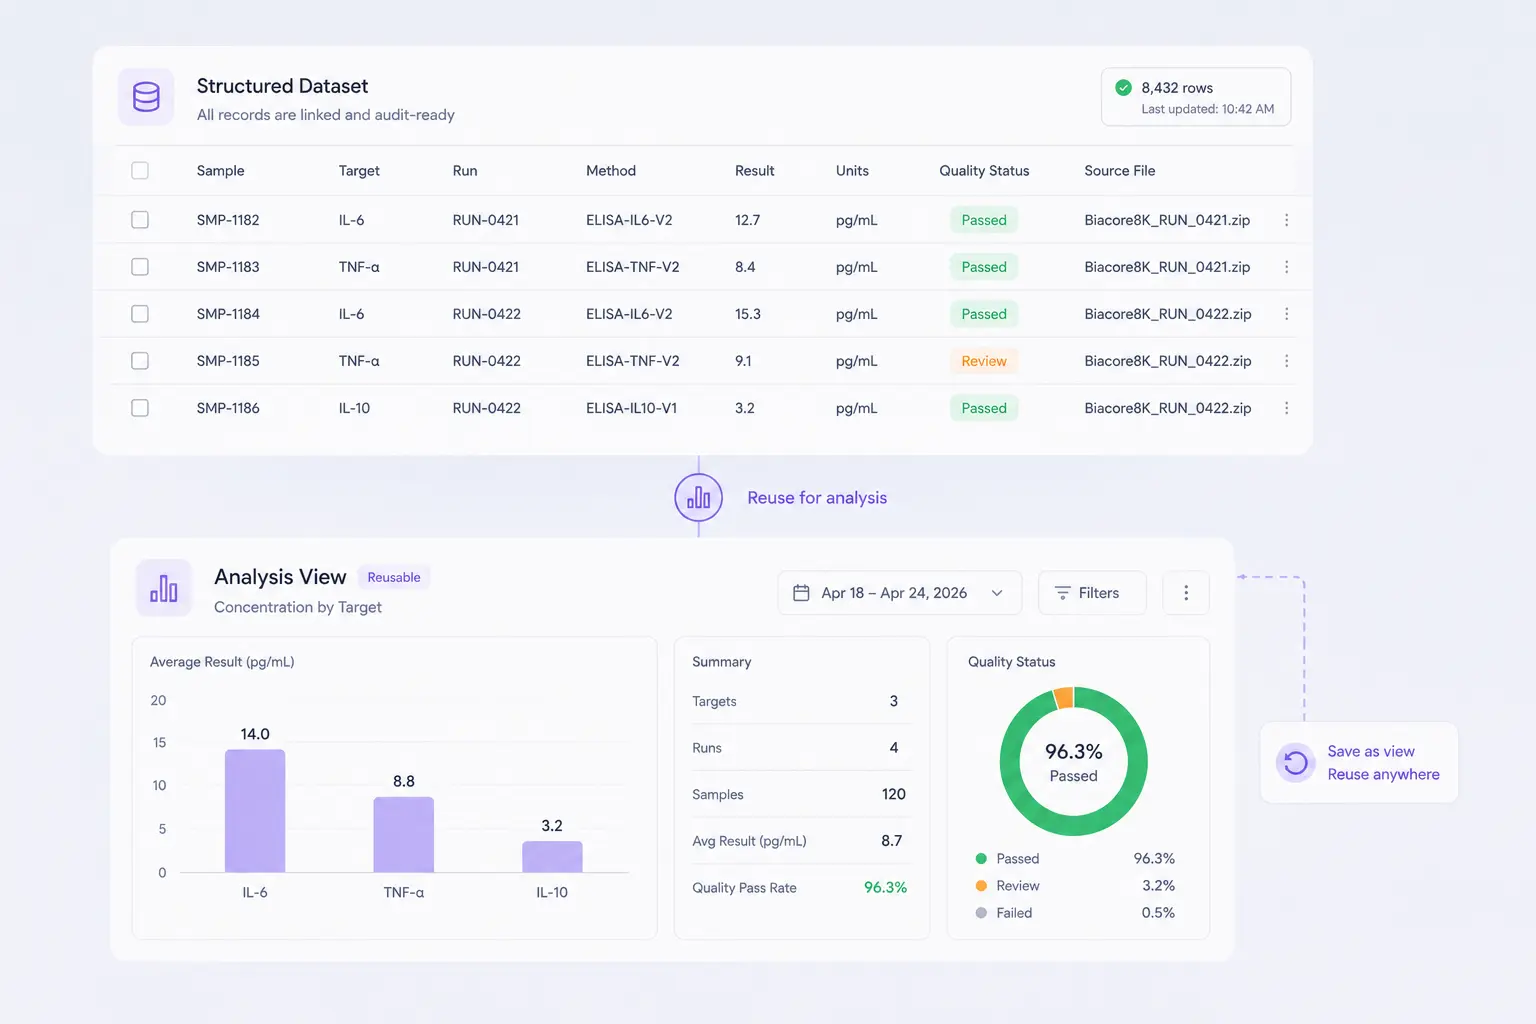Click ELISA-IL10-V1 method cell
This screenshot has width=1536, height=1024.
(x=631, y=408)
